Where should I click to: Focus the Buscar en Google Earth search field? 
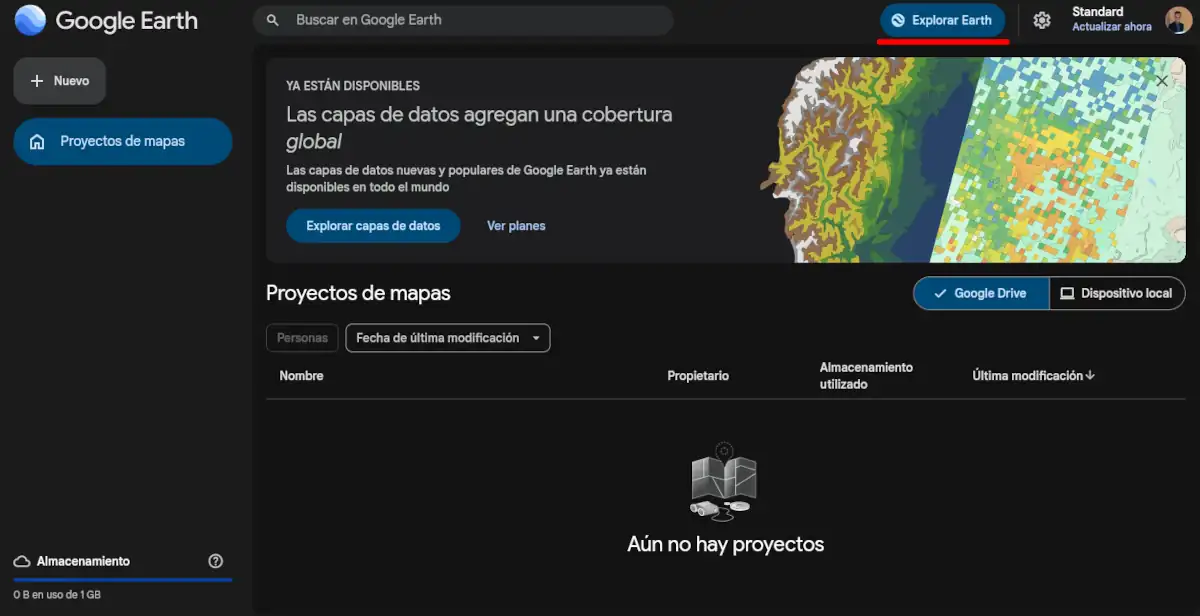click(x=463, y=20)
